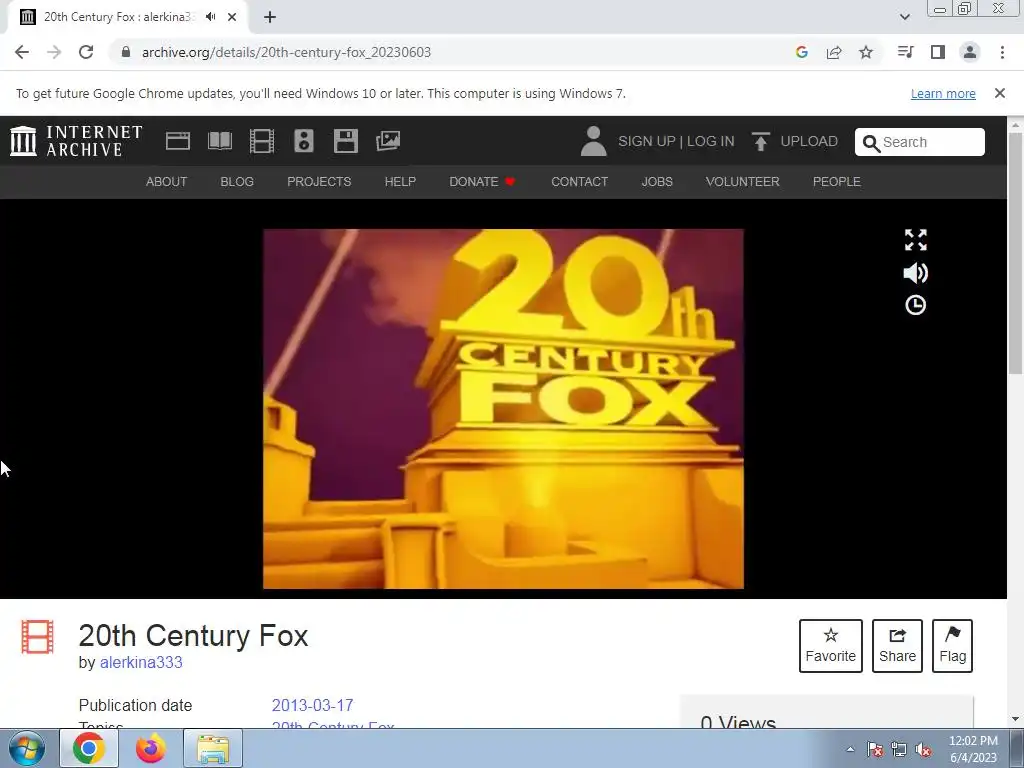This screenshot has height=768, width=1024.
Task: Click the Upload arrow icon
Action: (760, 141)
